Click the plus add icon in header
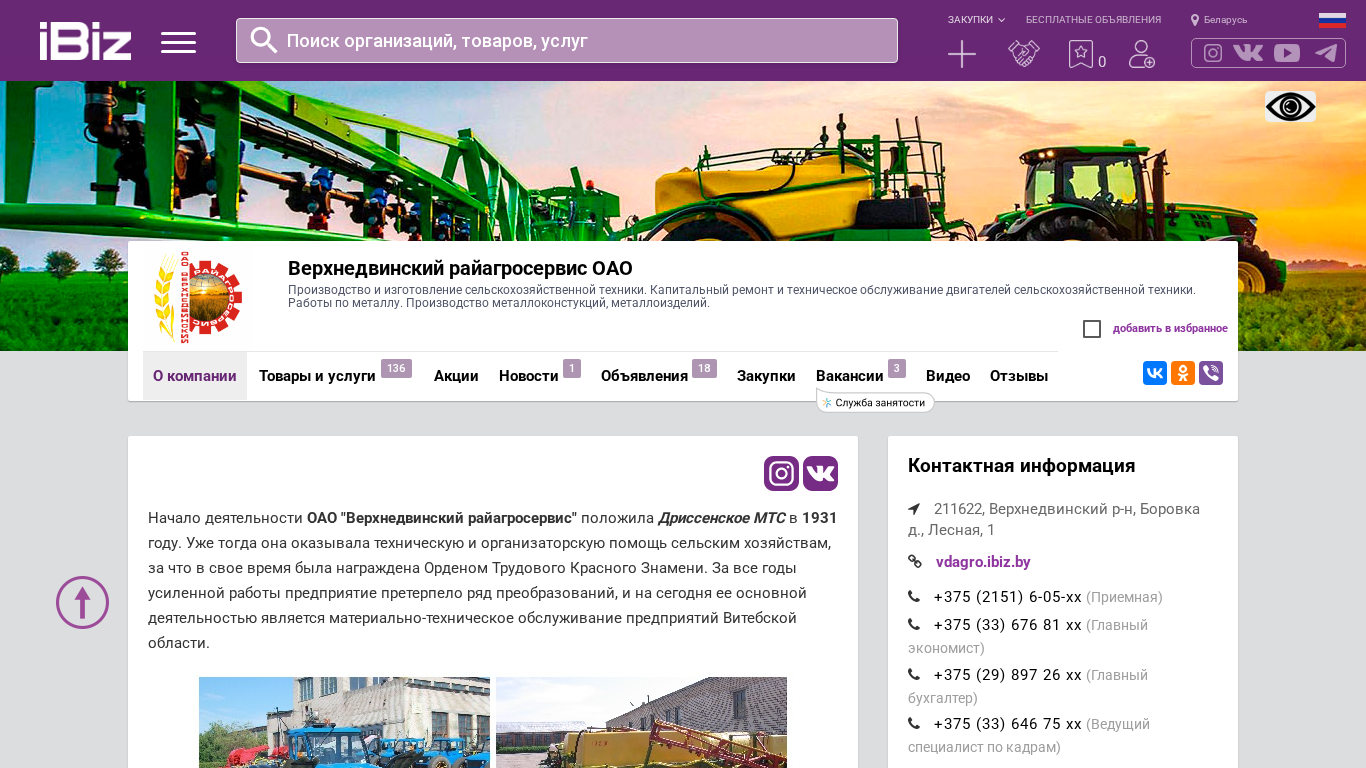Screen dimensions: 1366x768 [x=962, y=54]
